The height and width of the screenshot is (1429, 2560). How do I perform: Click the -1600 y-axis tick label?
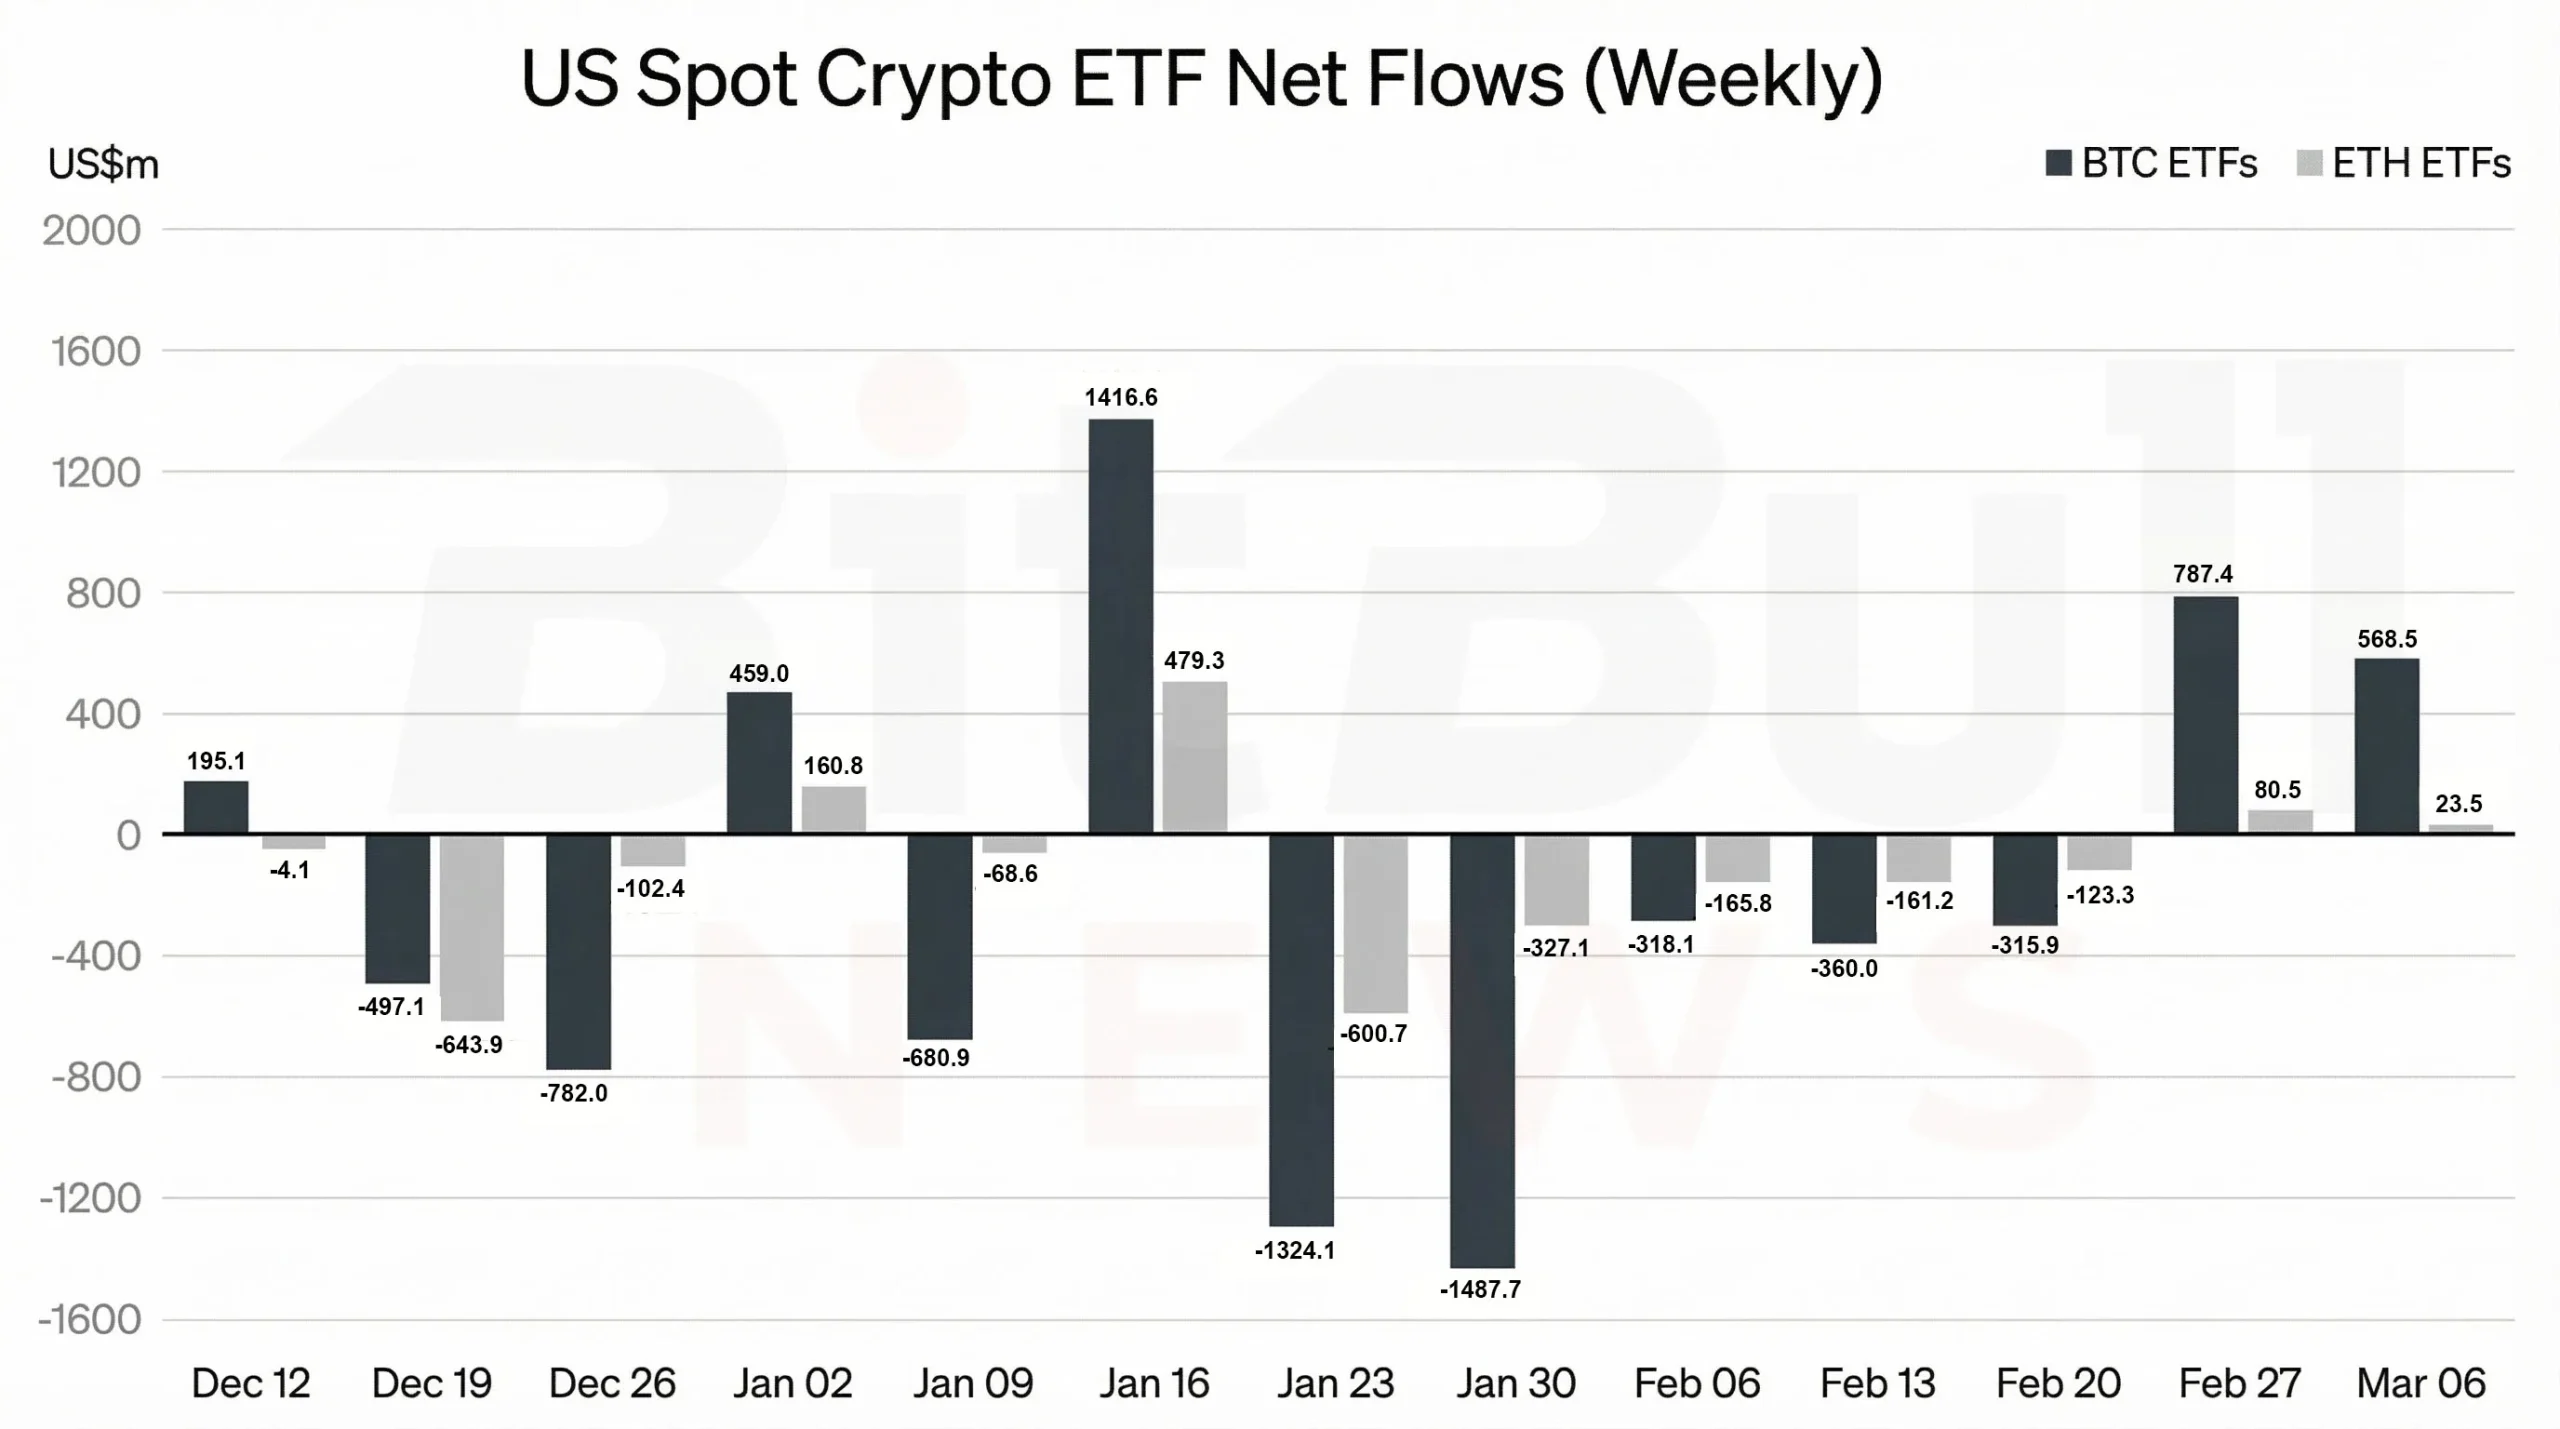coord(89,1319)
